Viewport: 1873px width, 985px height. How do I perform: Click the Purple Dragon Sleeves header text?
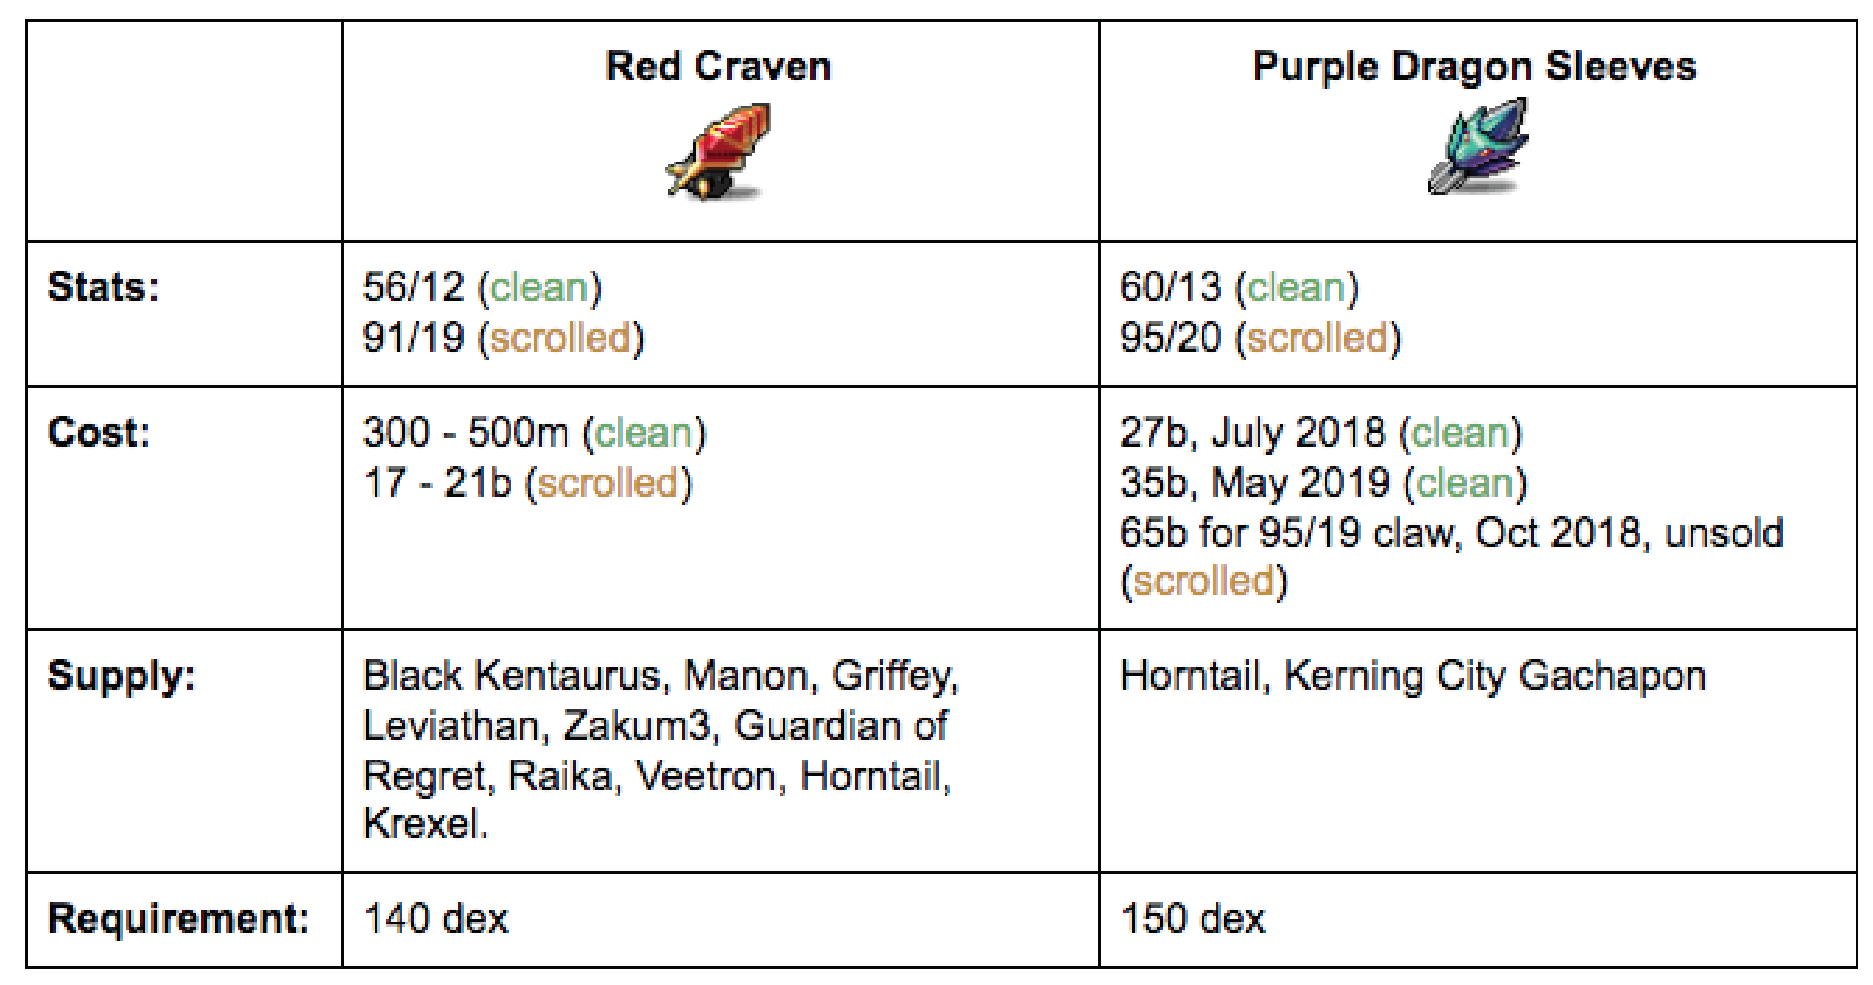1474,67
